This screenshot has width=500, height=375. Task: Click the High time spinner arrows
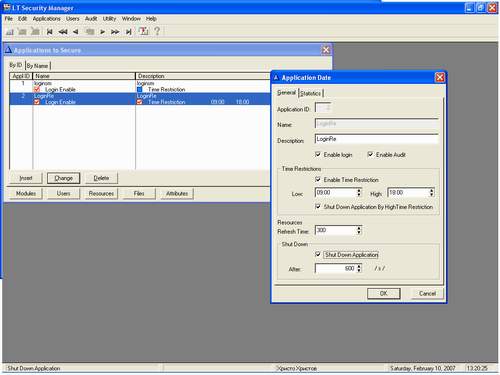432,192
